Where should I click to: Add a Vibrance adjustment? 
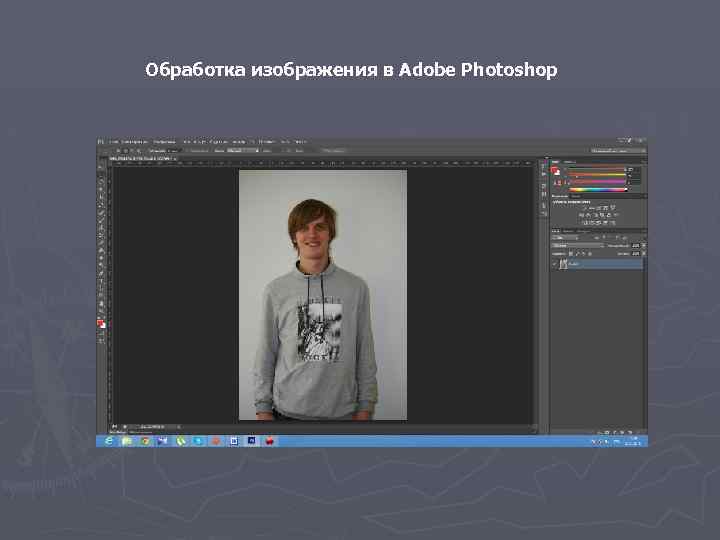click(613, 208)
